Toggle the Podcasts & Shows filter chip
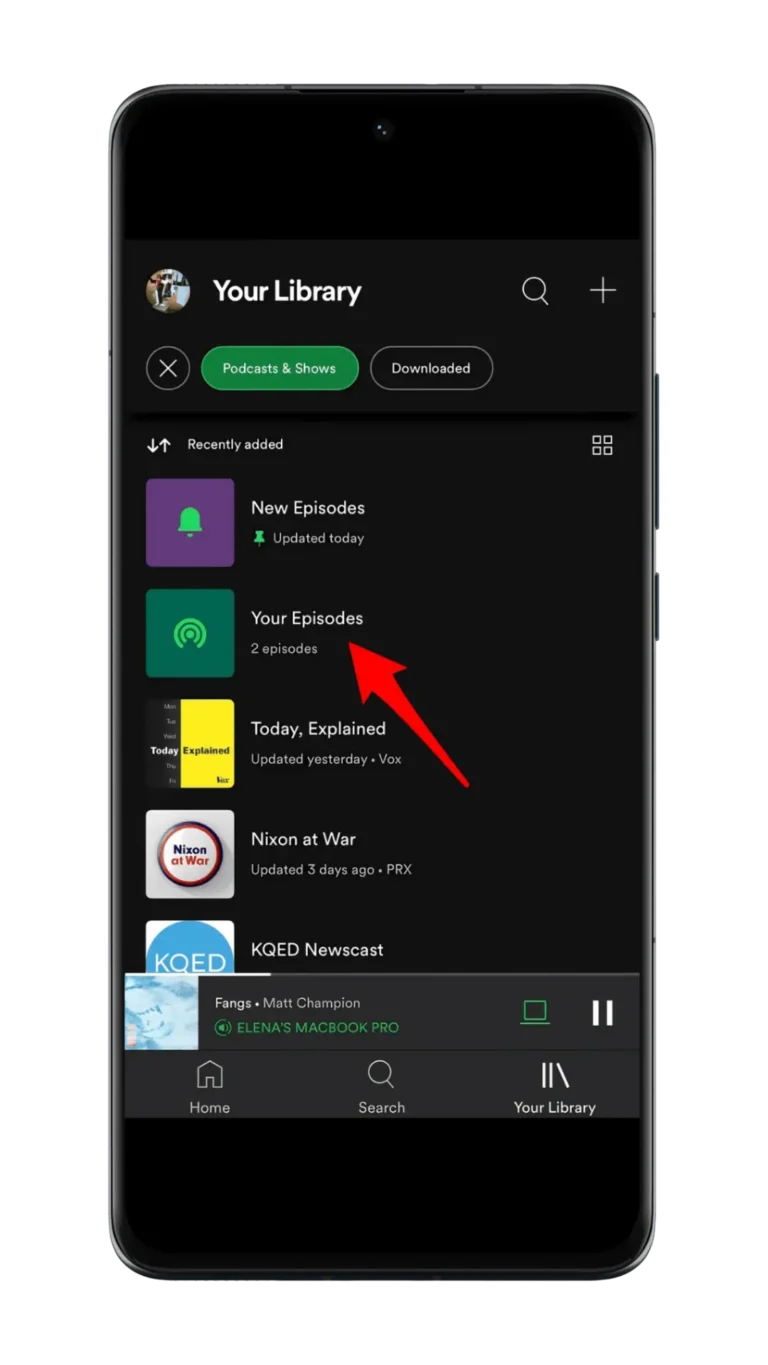This screenshot has width=768, height=1365. tap(279, 368)
